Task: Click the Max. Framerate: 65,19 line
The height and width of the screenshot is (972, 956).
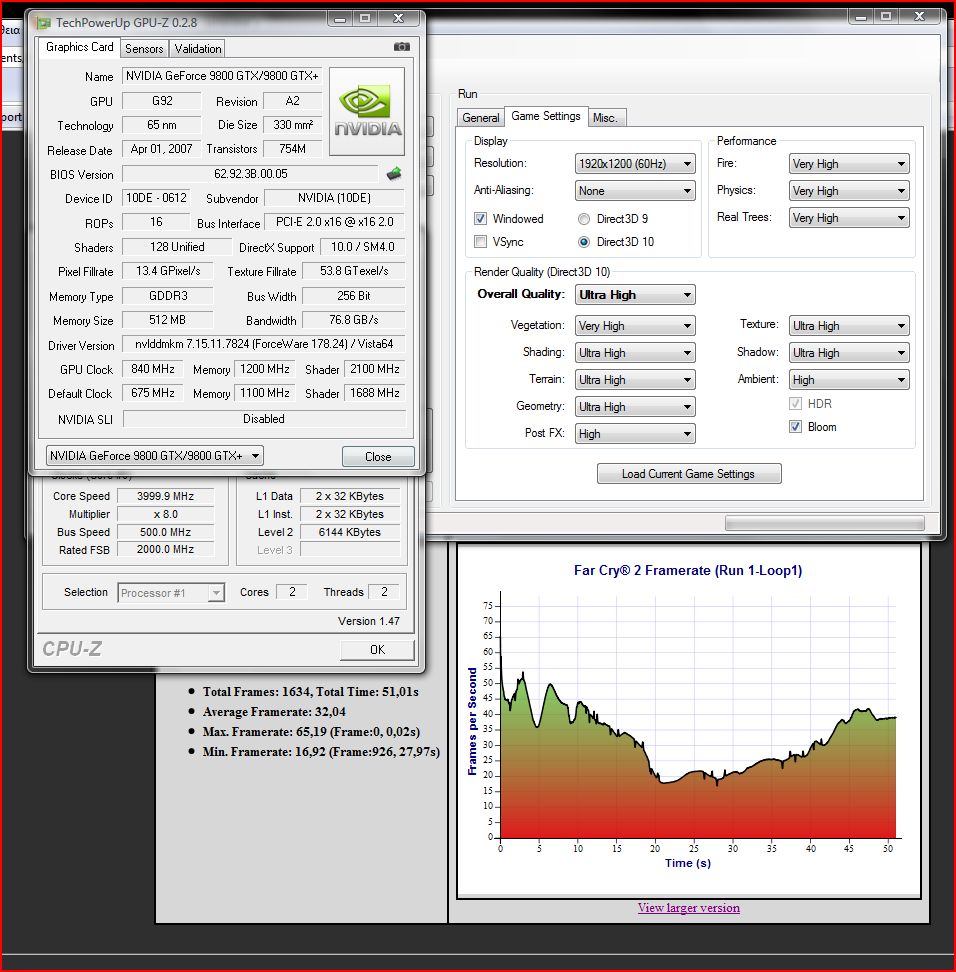Action: pos(311,731)
